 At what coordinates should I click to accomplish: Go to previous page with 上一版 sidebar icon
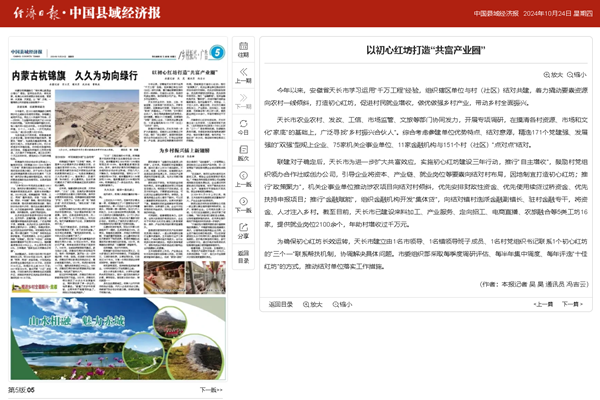244,180
